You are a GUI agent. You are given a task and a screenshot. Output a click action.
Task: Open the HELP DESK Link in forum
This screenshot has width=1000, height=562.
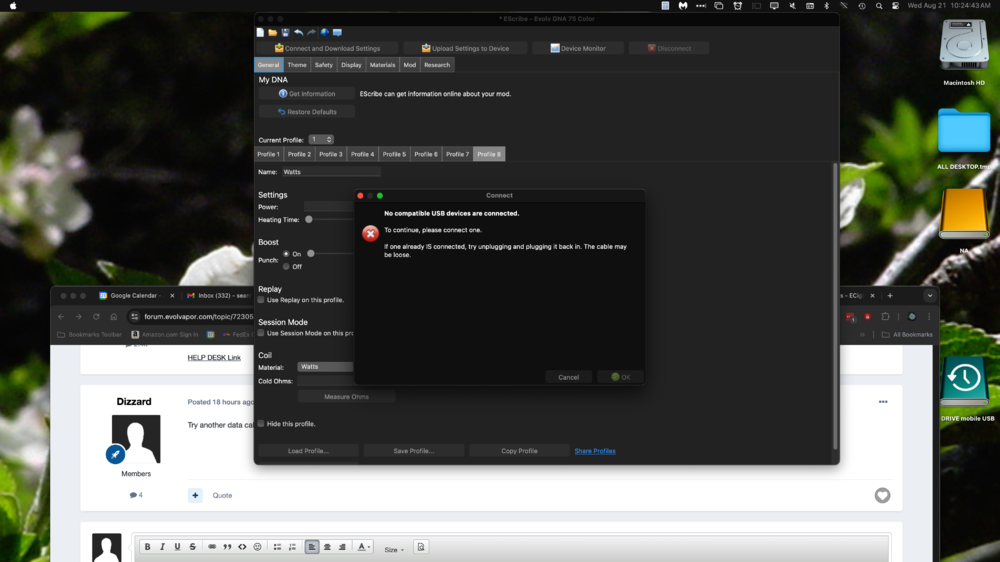(x=214, y=358)
